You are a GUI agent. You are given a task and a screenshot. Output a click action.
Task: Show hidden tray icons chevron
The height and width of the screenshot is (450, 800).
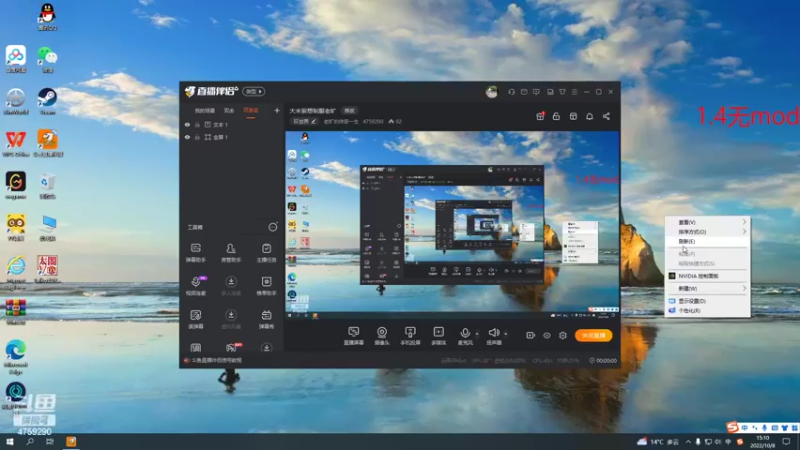tap(688, 442)
